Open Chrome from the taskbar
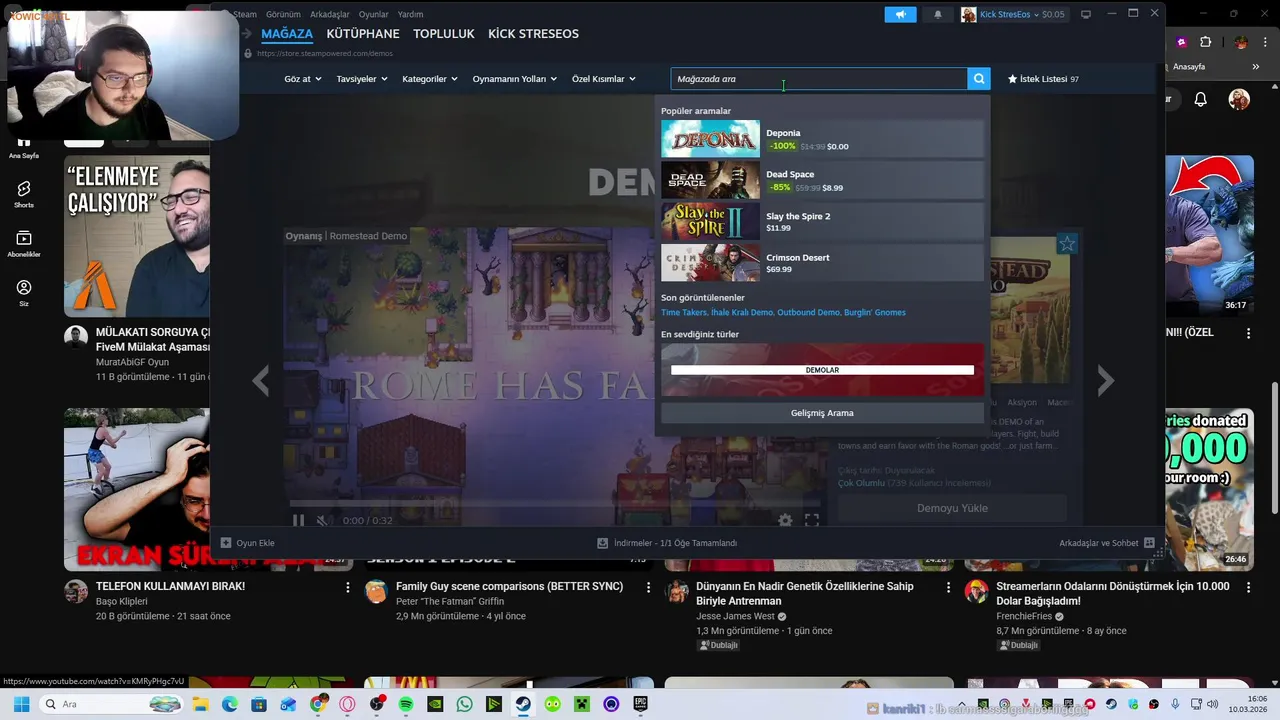Screen dimensions: 1280x720 (318, 704)
